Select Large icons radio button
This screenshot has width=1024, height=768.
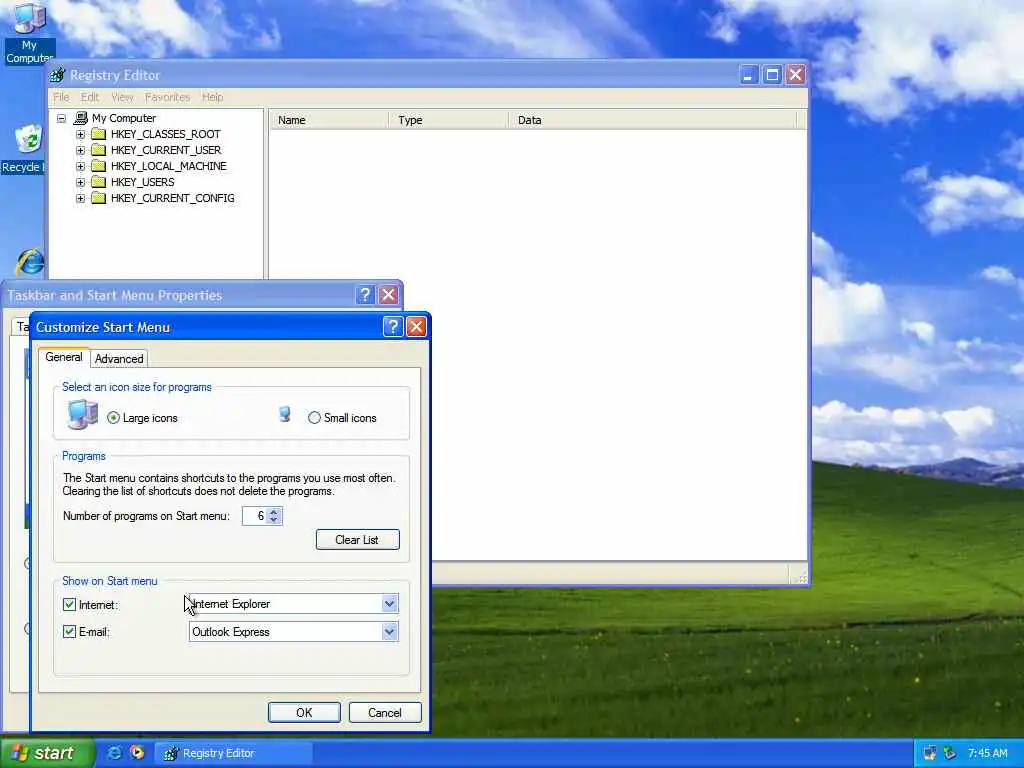click(114, 418)
